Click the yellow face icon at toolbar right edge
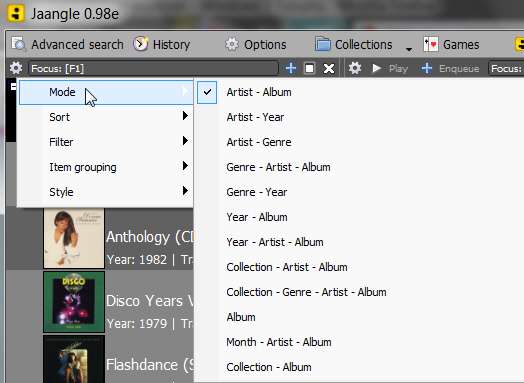524x383 pixels. point(519,44)
